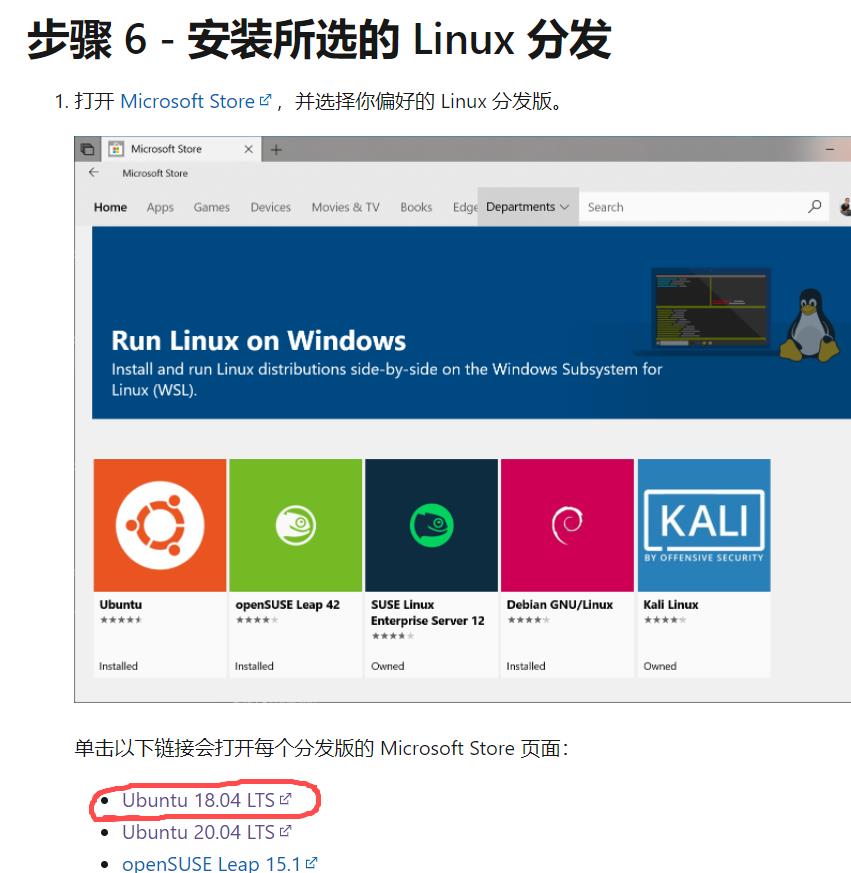Switch to the Books section

point(416,206)
